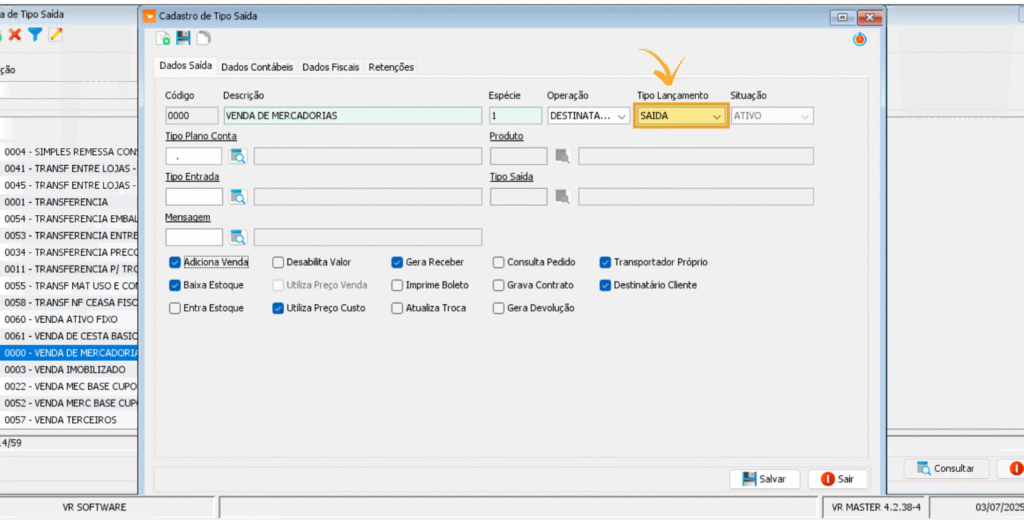This screenshot has height=523, width=1024.
Task: Switch to the Dados Saída tab
Action: tap(185, 66)
